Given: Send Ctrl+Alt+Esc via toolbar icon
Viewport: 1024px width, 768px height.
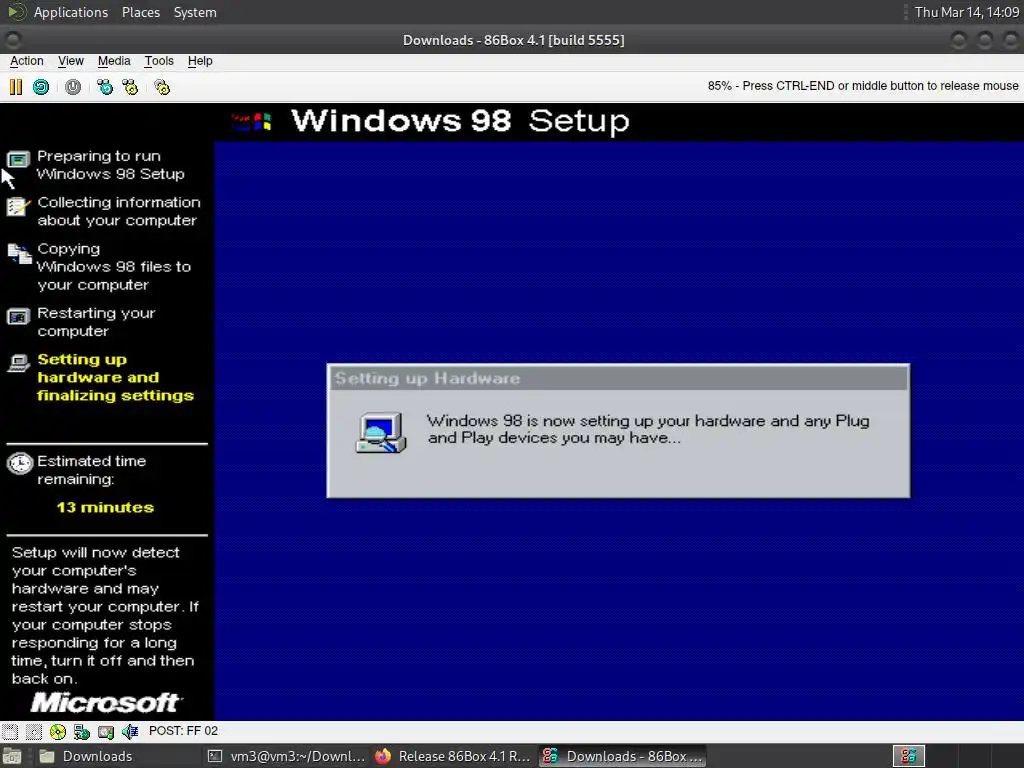Looking at the screenshot, I should (131, 87).
